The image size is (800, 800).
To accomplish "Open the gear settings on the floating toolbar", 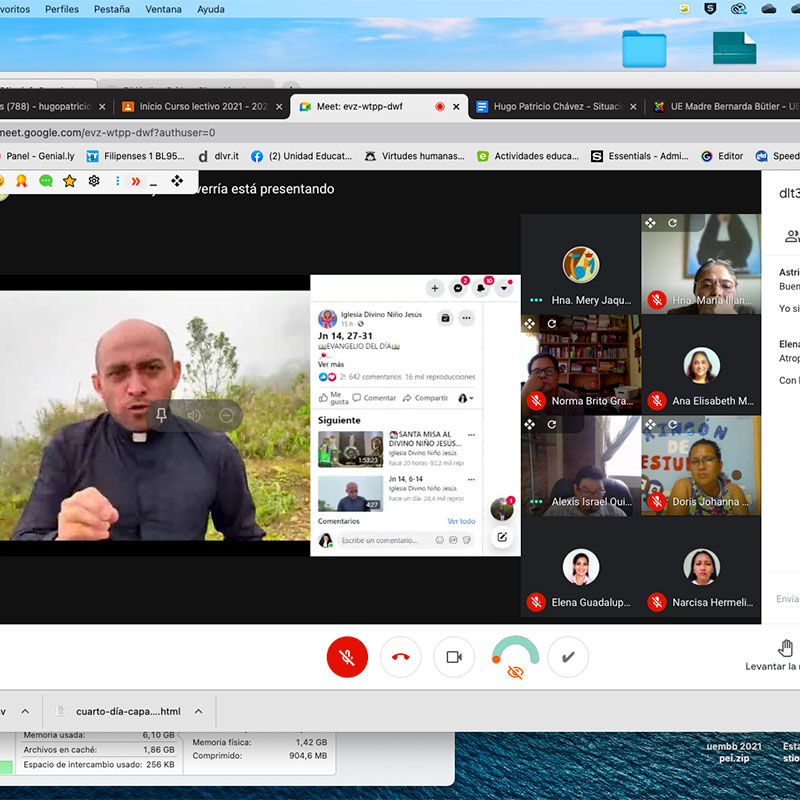I will coord(94,181).
